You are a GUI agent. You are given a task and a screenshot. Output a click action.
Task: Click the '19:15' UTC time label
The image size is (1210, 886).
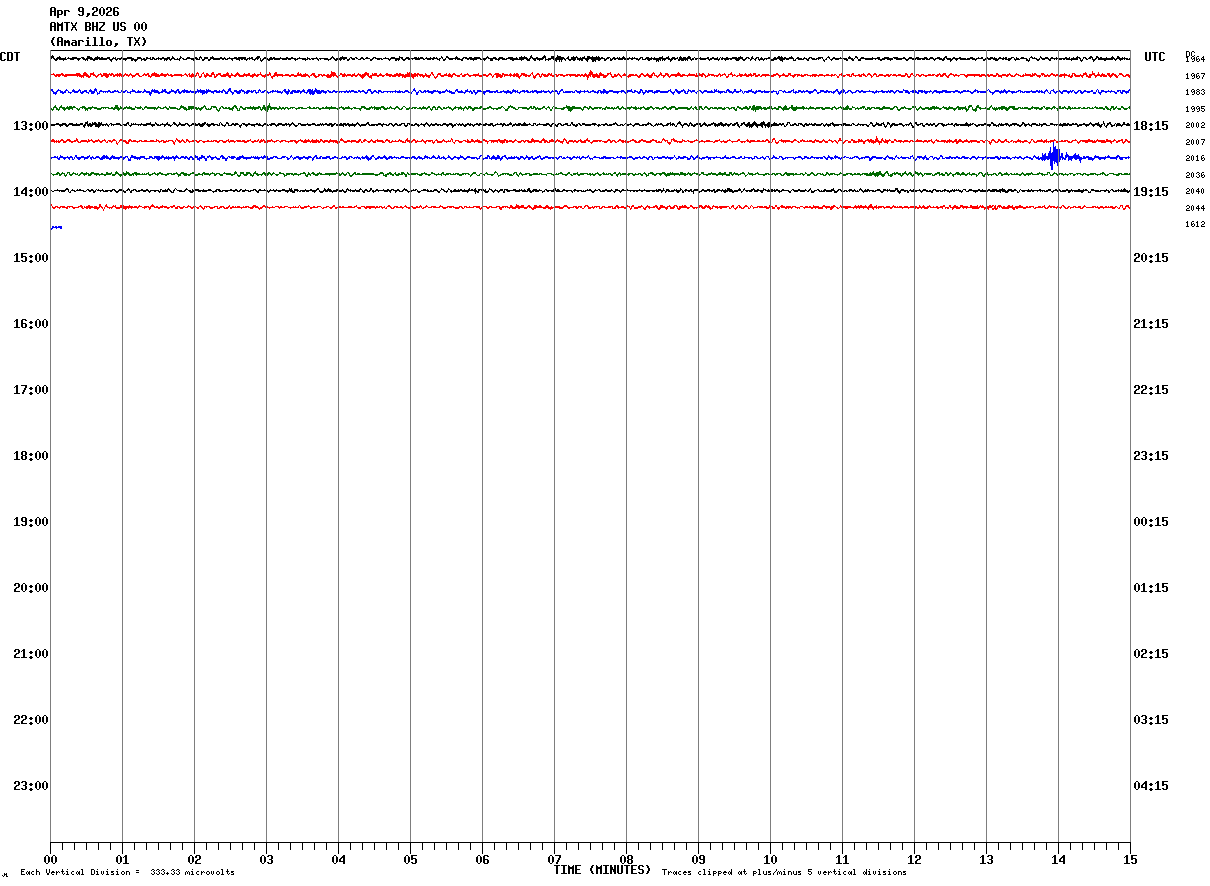pyautogui.click(x=1151, y=192)
